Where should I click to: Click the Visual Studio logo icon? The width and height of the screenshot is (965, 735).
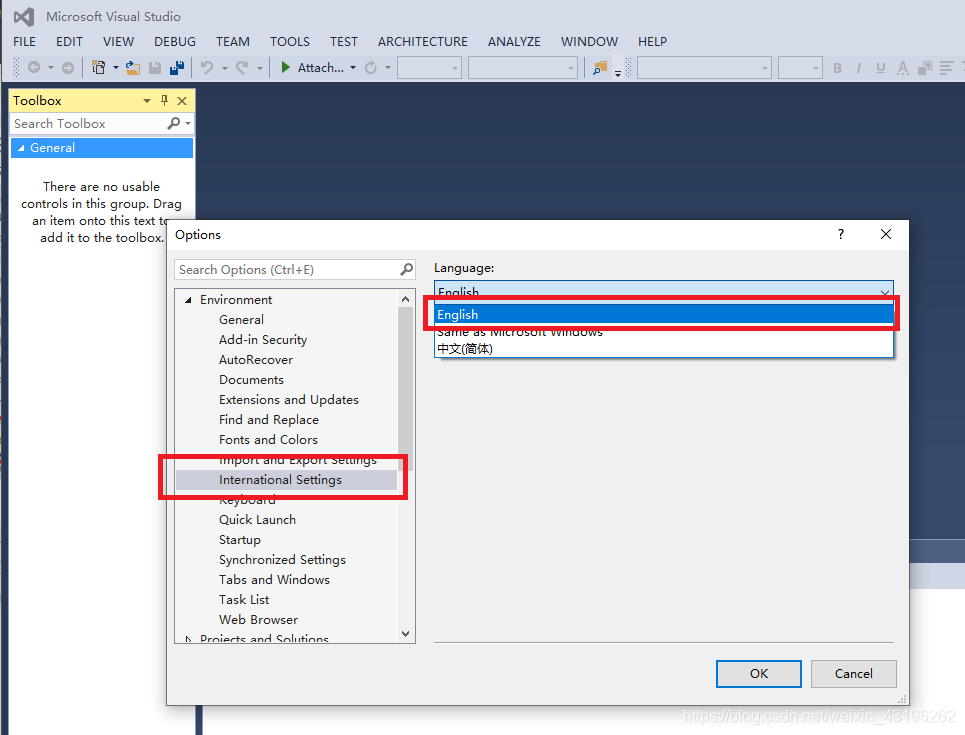coord(24,17)
